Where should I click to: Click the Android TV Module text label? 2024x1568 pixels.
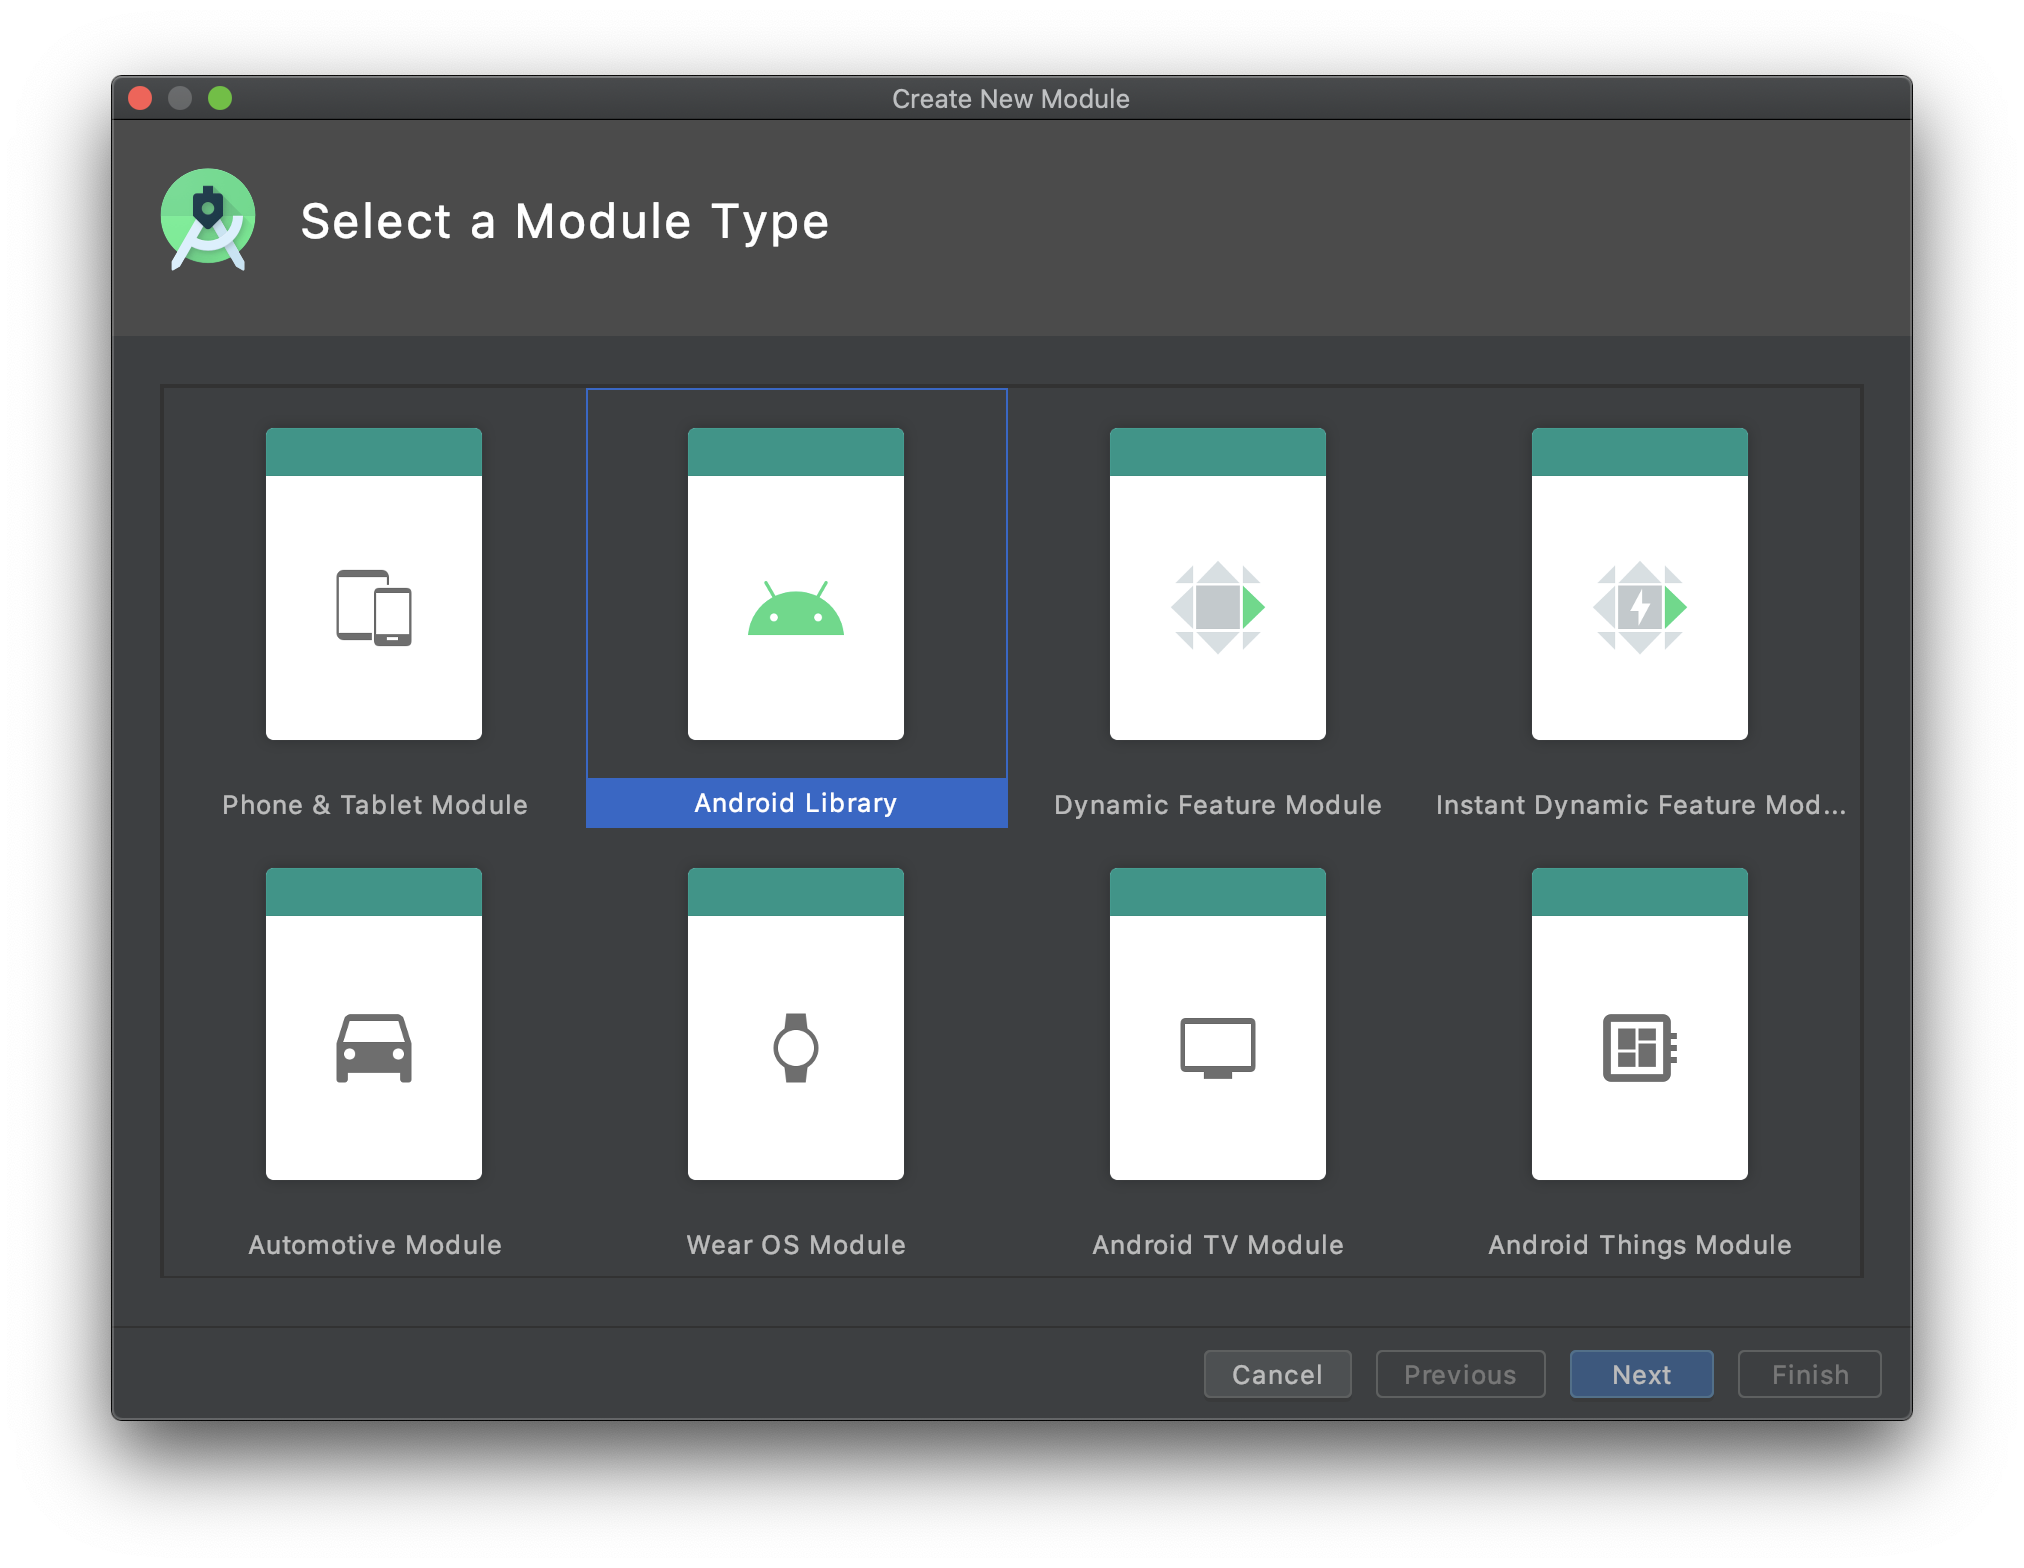pos(1218,1245)
